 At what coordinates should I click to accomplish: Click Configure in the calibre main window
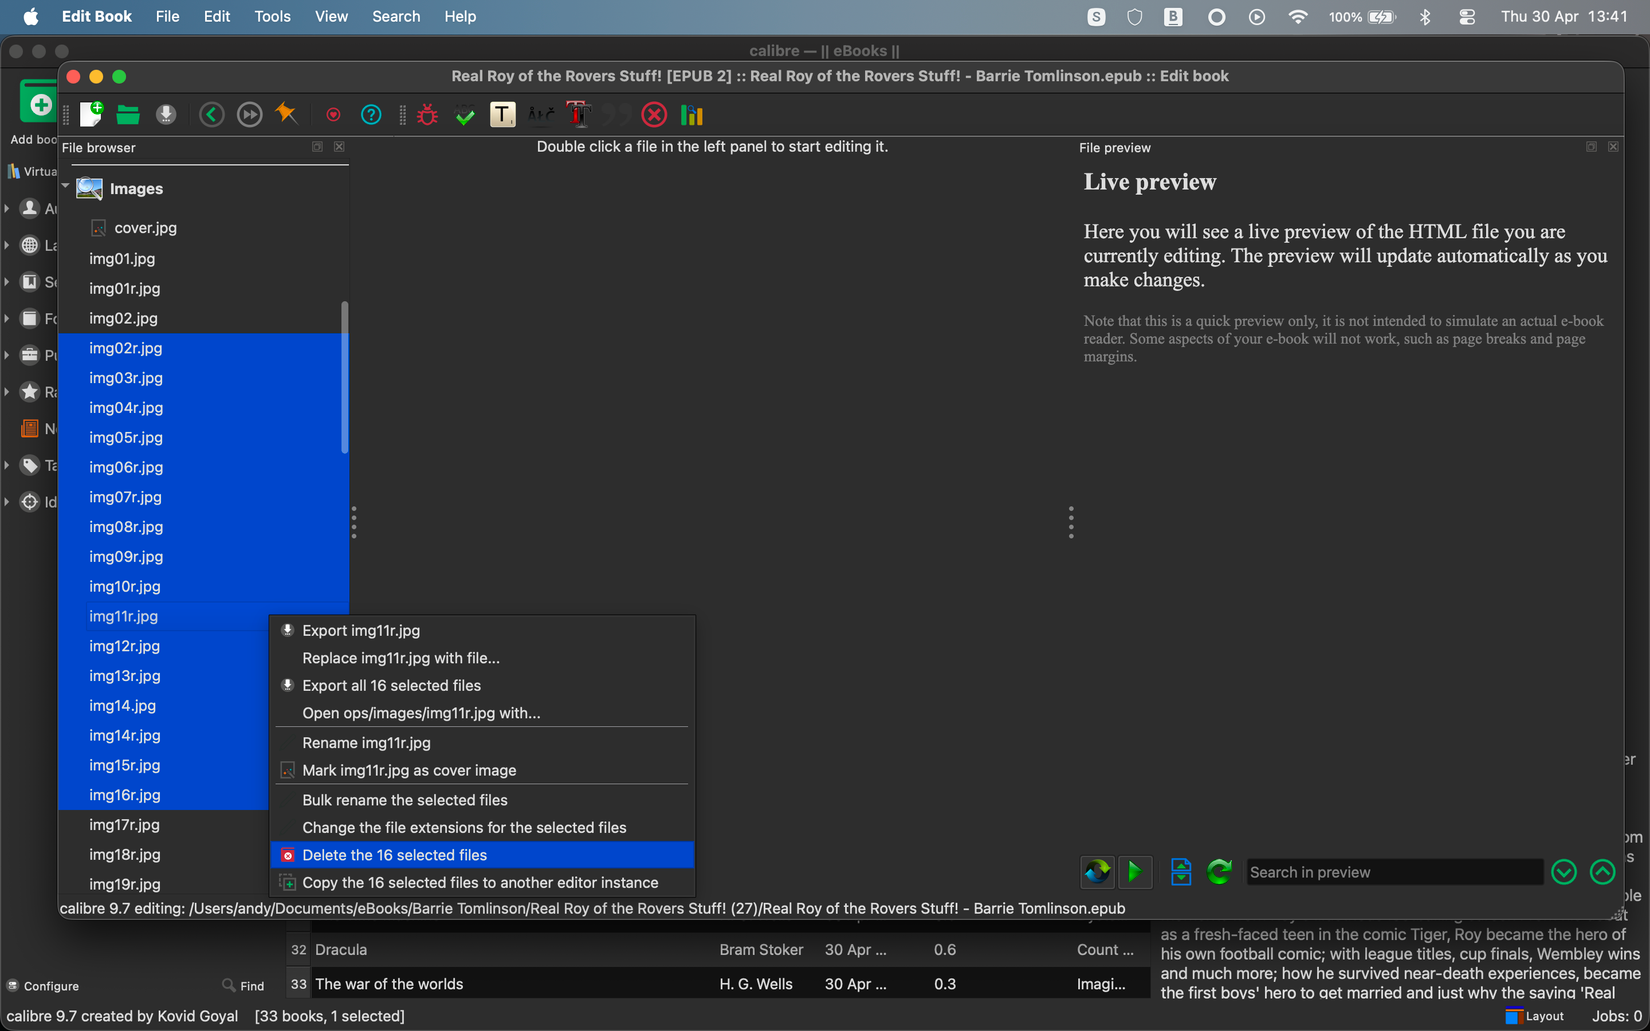(43, 986)
